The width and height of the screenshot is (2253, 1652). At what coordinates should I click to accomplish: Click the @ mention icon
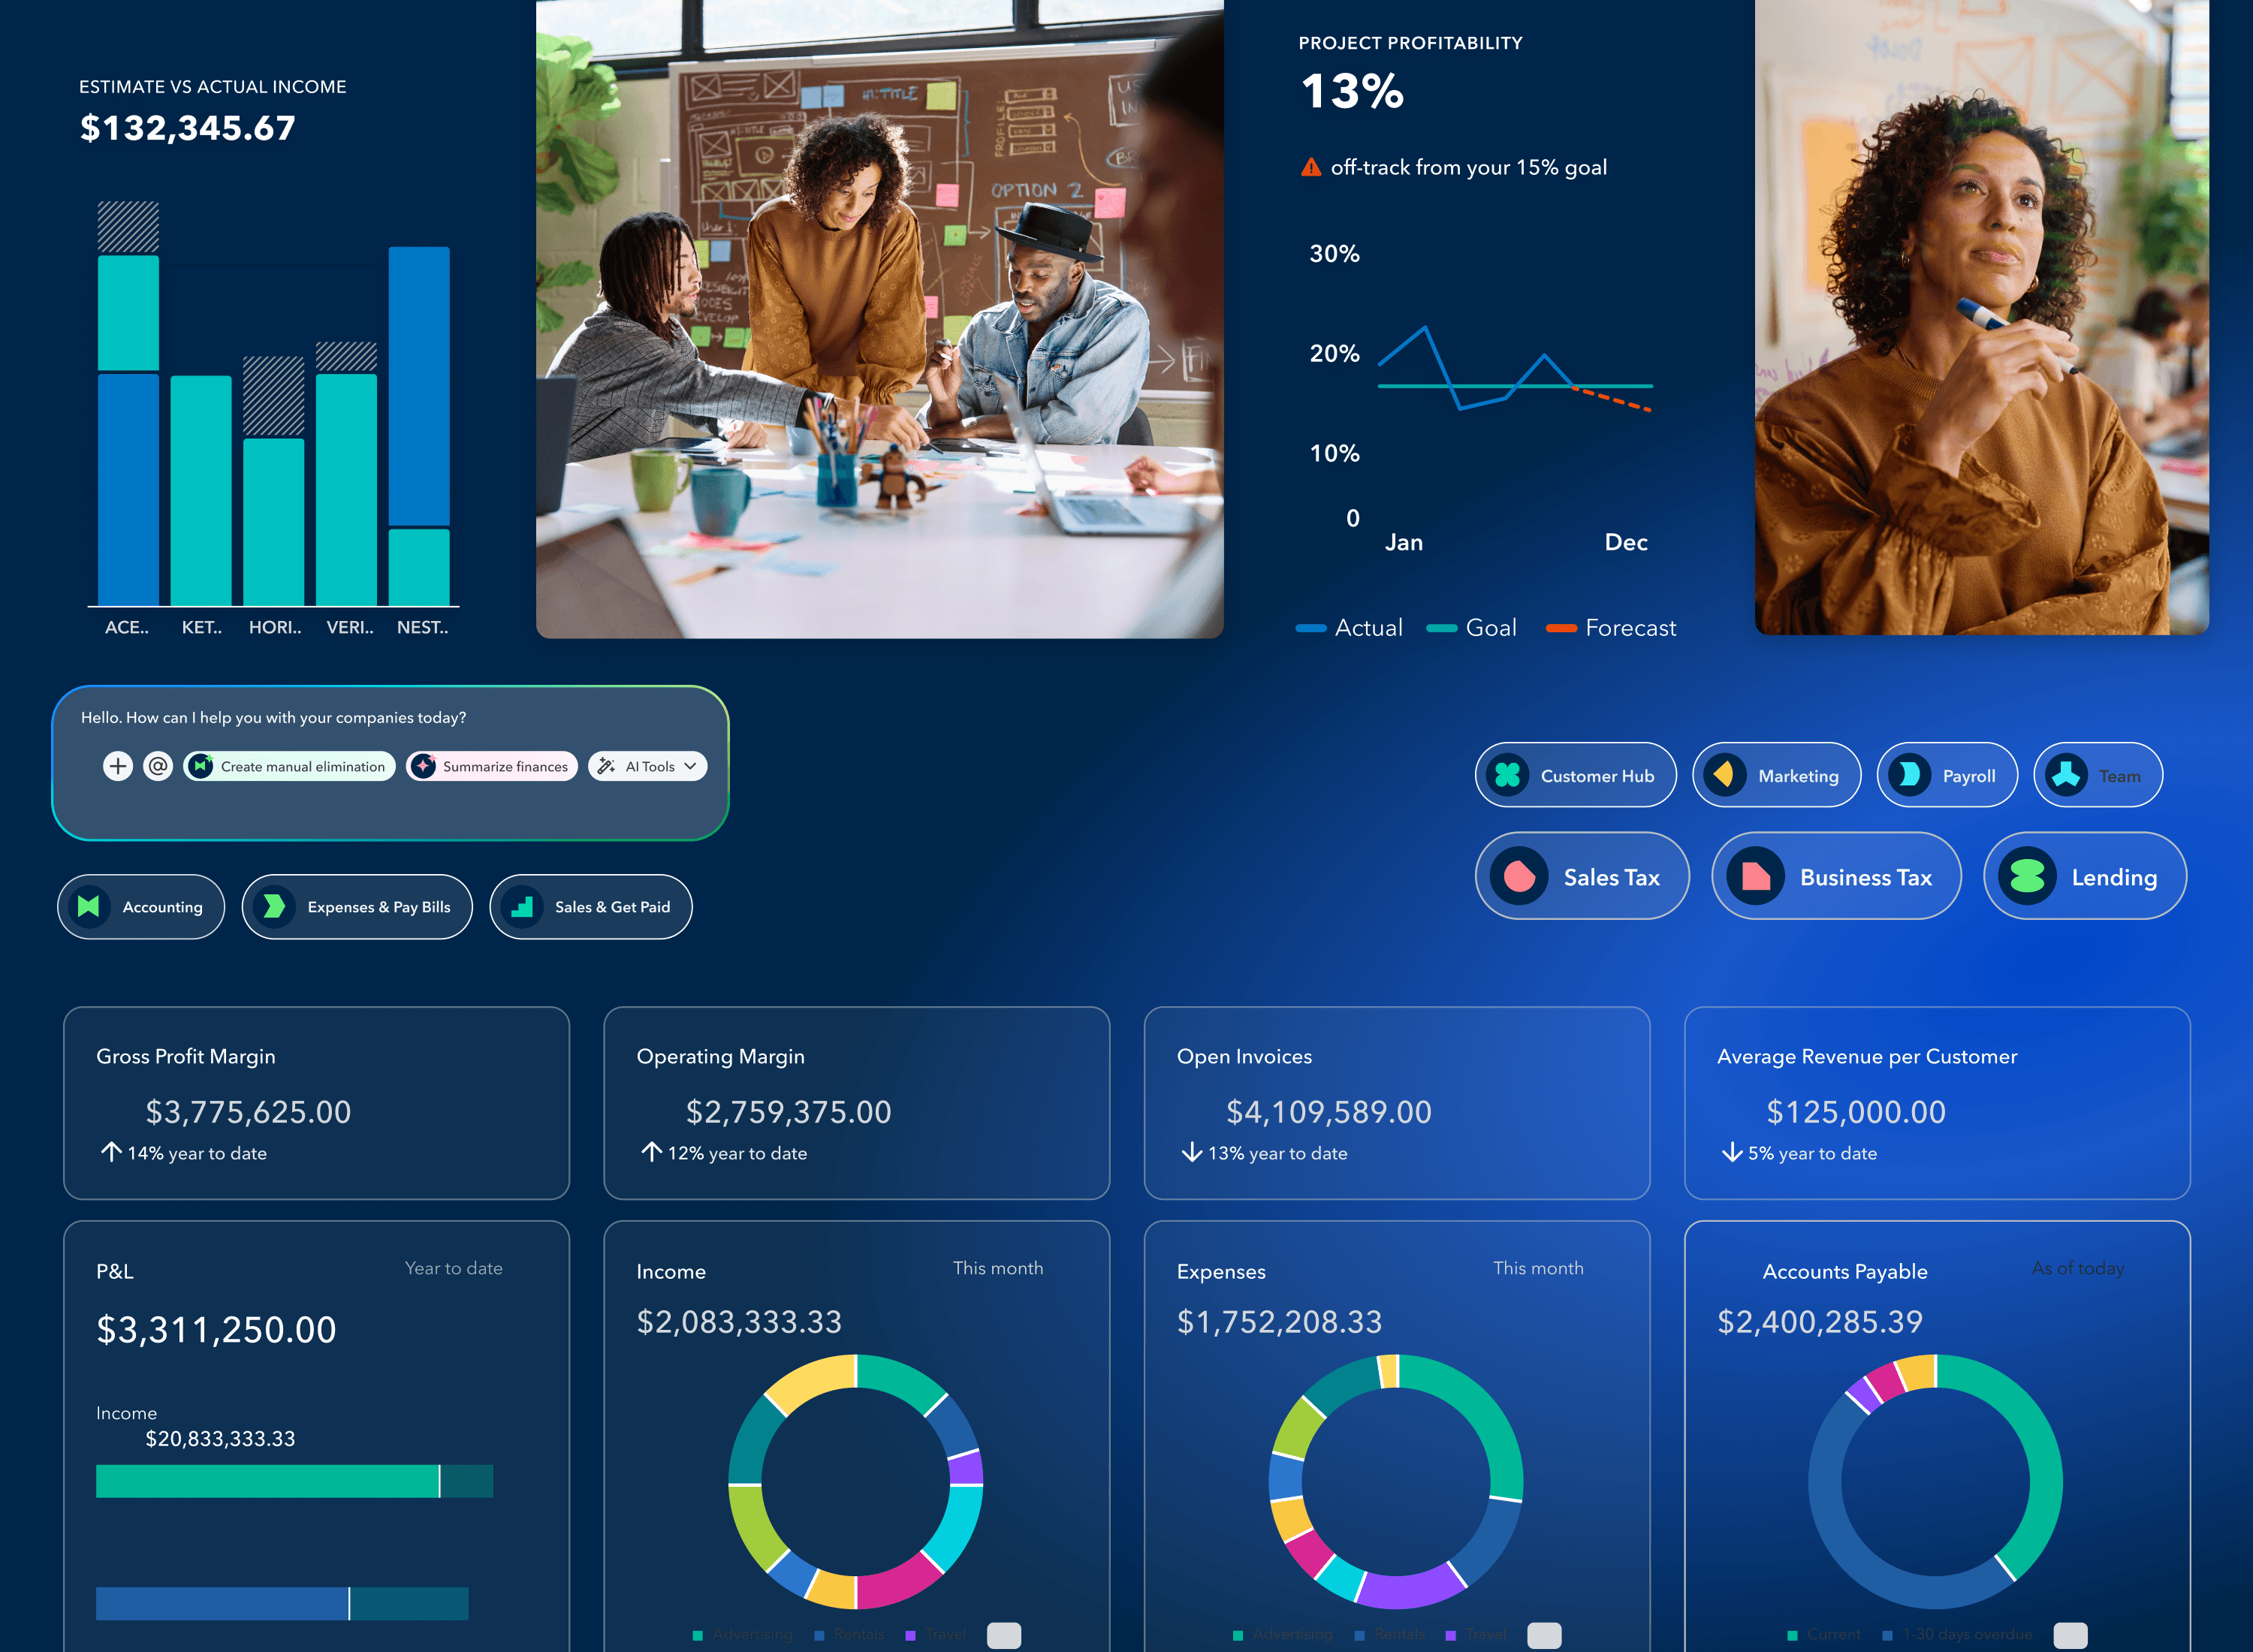point(158,766)
